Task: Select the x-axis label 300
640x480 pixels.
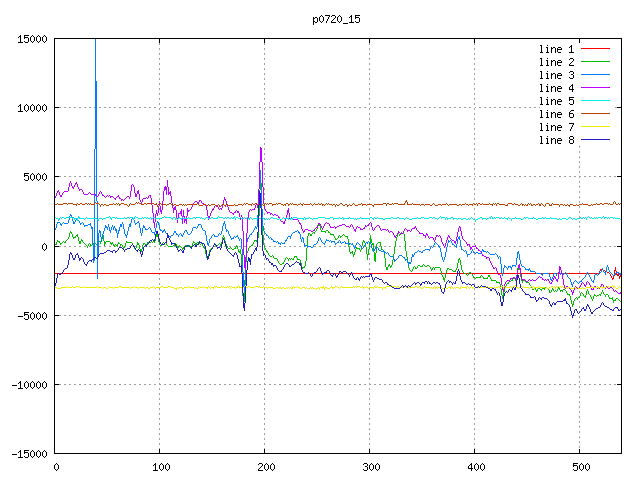Action: click(x=371, y=467)
